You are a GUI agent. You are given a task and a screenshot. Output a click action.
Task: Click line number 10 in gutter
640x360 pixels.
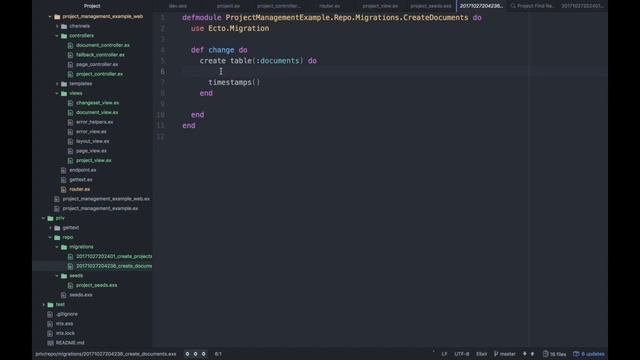coord(161,115)
